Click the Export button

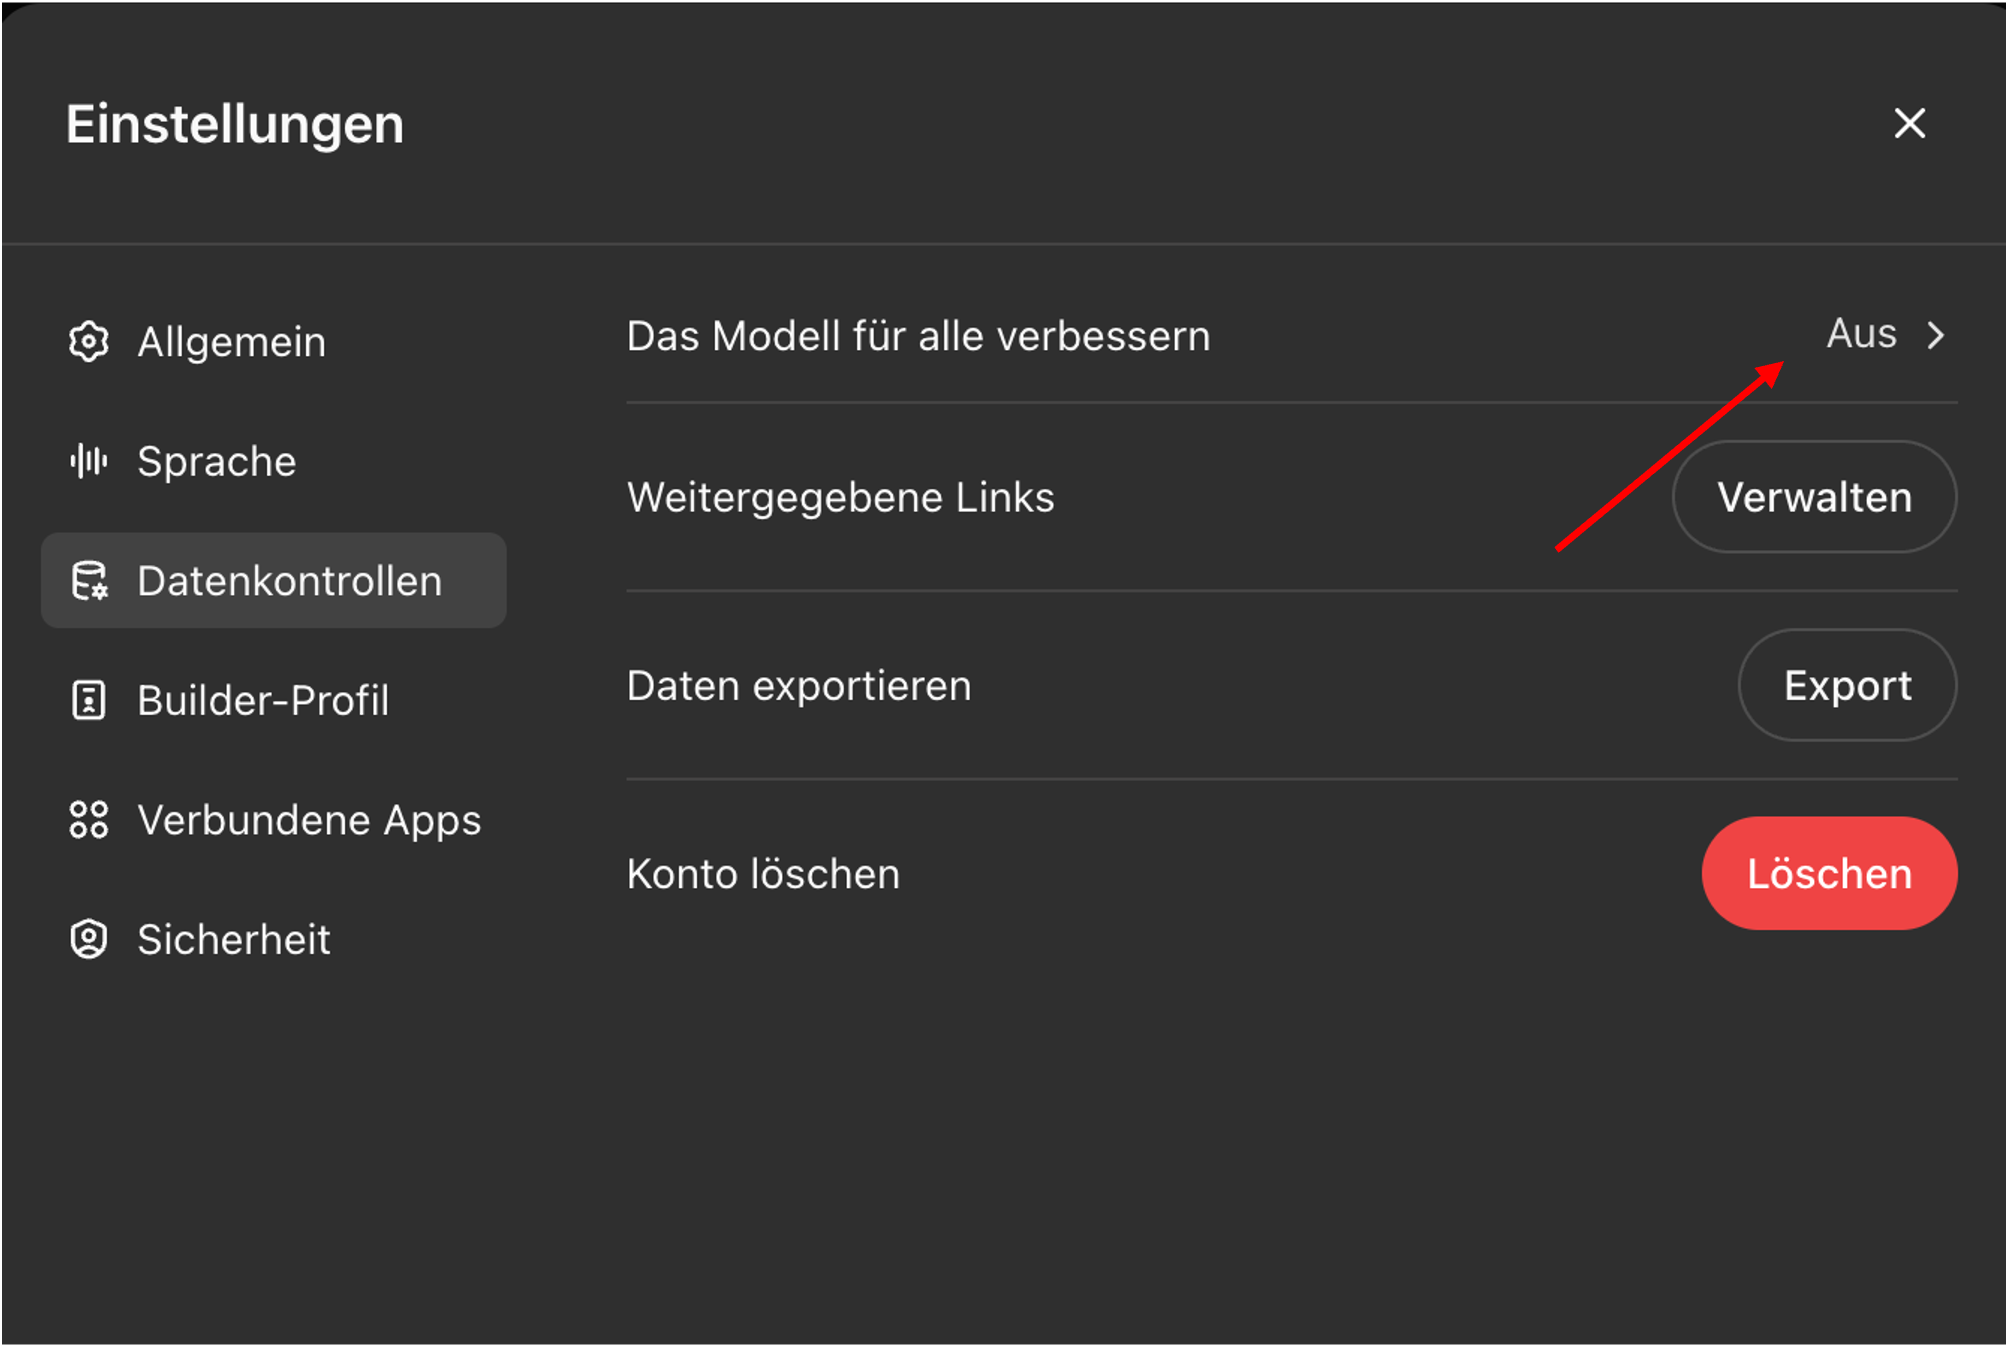pyautogui.click(x=1847, y=685)
